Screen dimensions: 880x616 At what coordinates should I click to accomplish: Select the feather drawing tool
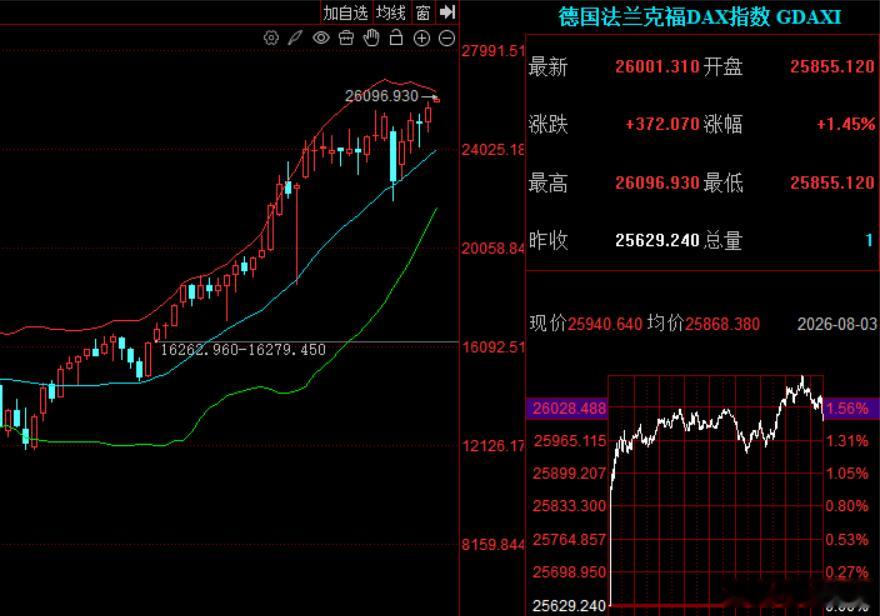pyautogui.click(x=295, y=38)
